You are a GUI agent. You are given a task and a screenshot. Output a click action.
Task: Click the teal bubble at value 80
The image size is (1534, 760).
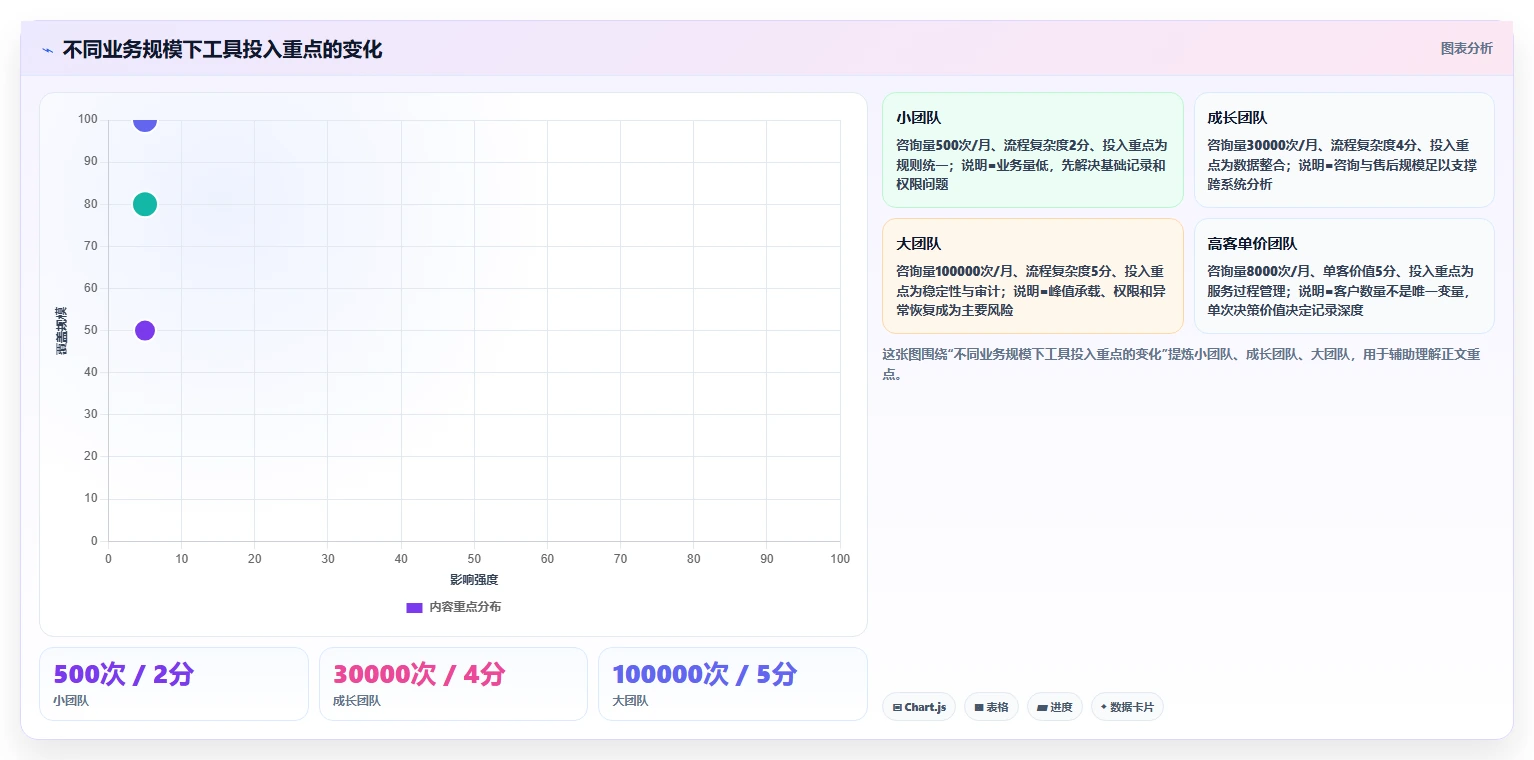click(145, 204)
